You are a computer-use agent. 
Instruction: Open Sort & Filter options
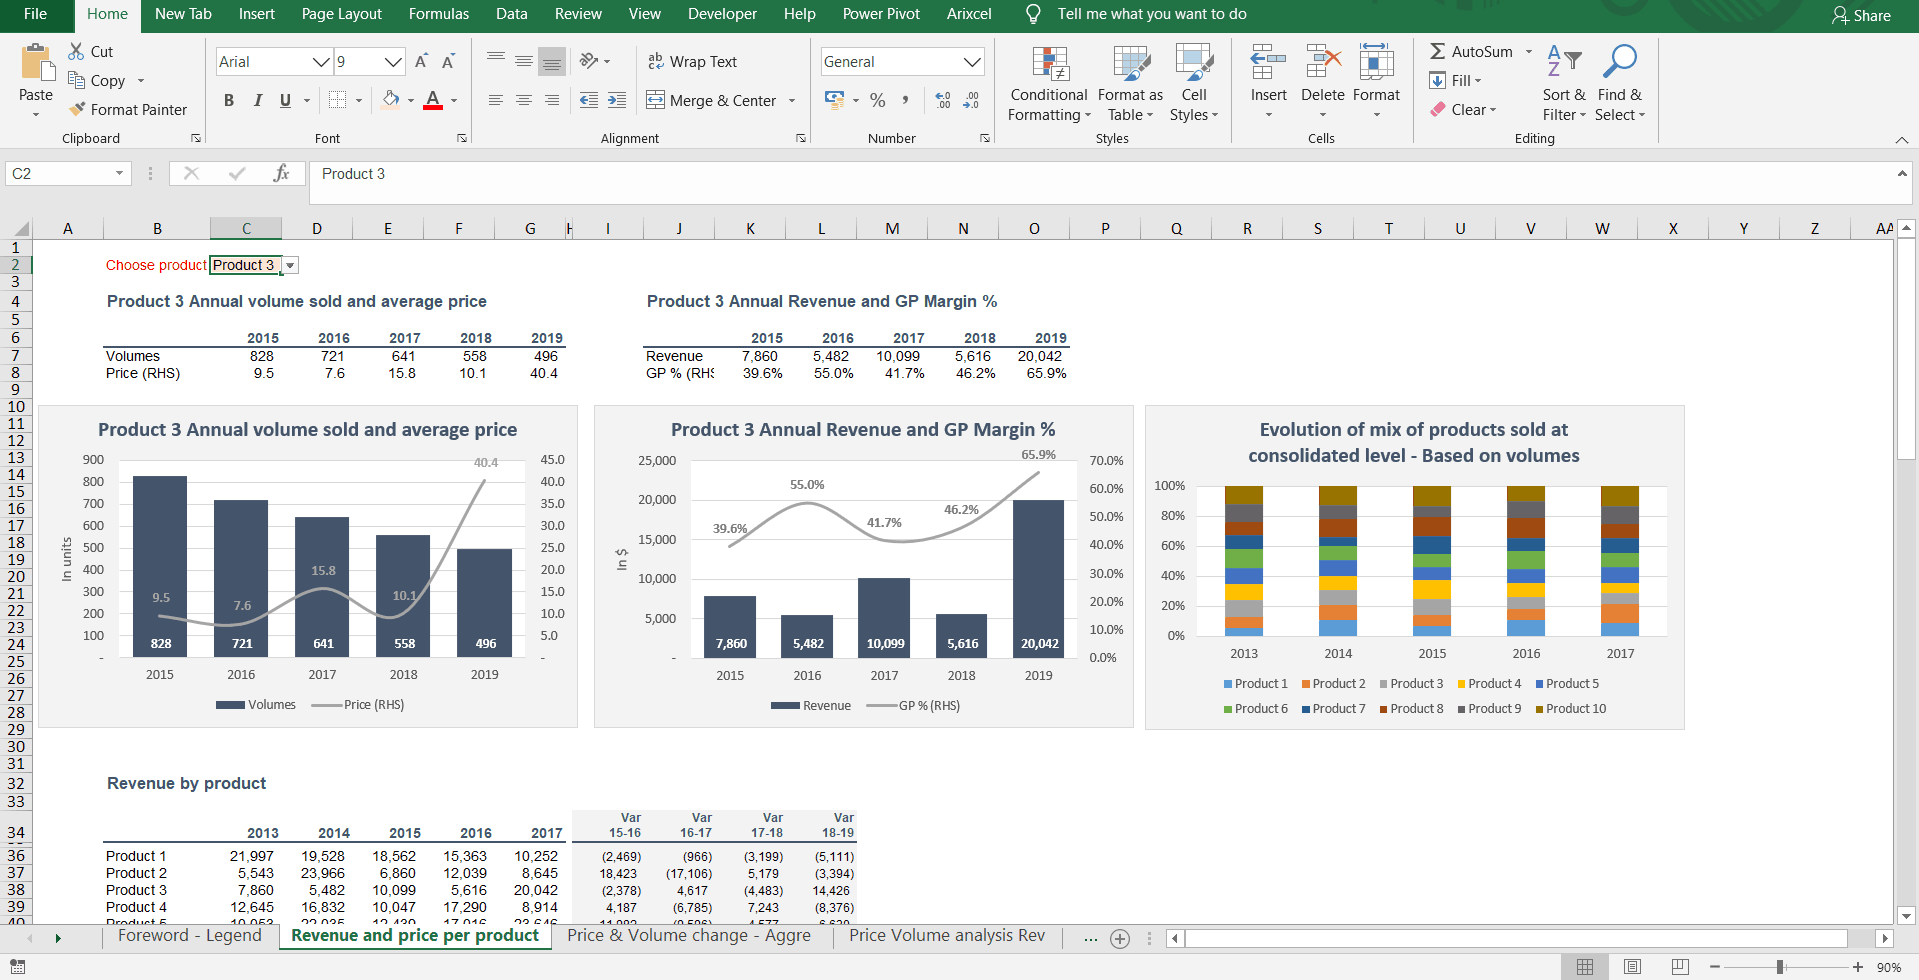1564,84
